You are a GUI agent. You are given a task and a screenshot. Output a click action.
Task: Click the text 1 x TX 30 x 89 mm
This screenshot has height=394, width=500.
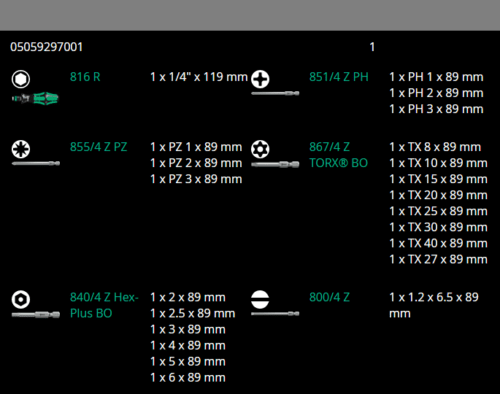438,227
